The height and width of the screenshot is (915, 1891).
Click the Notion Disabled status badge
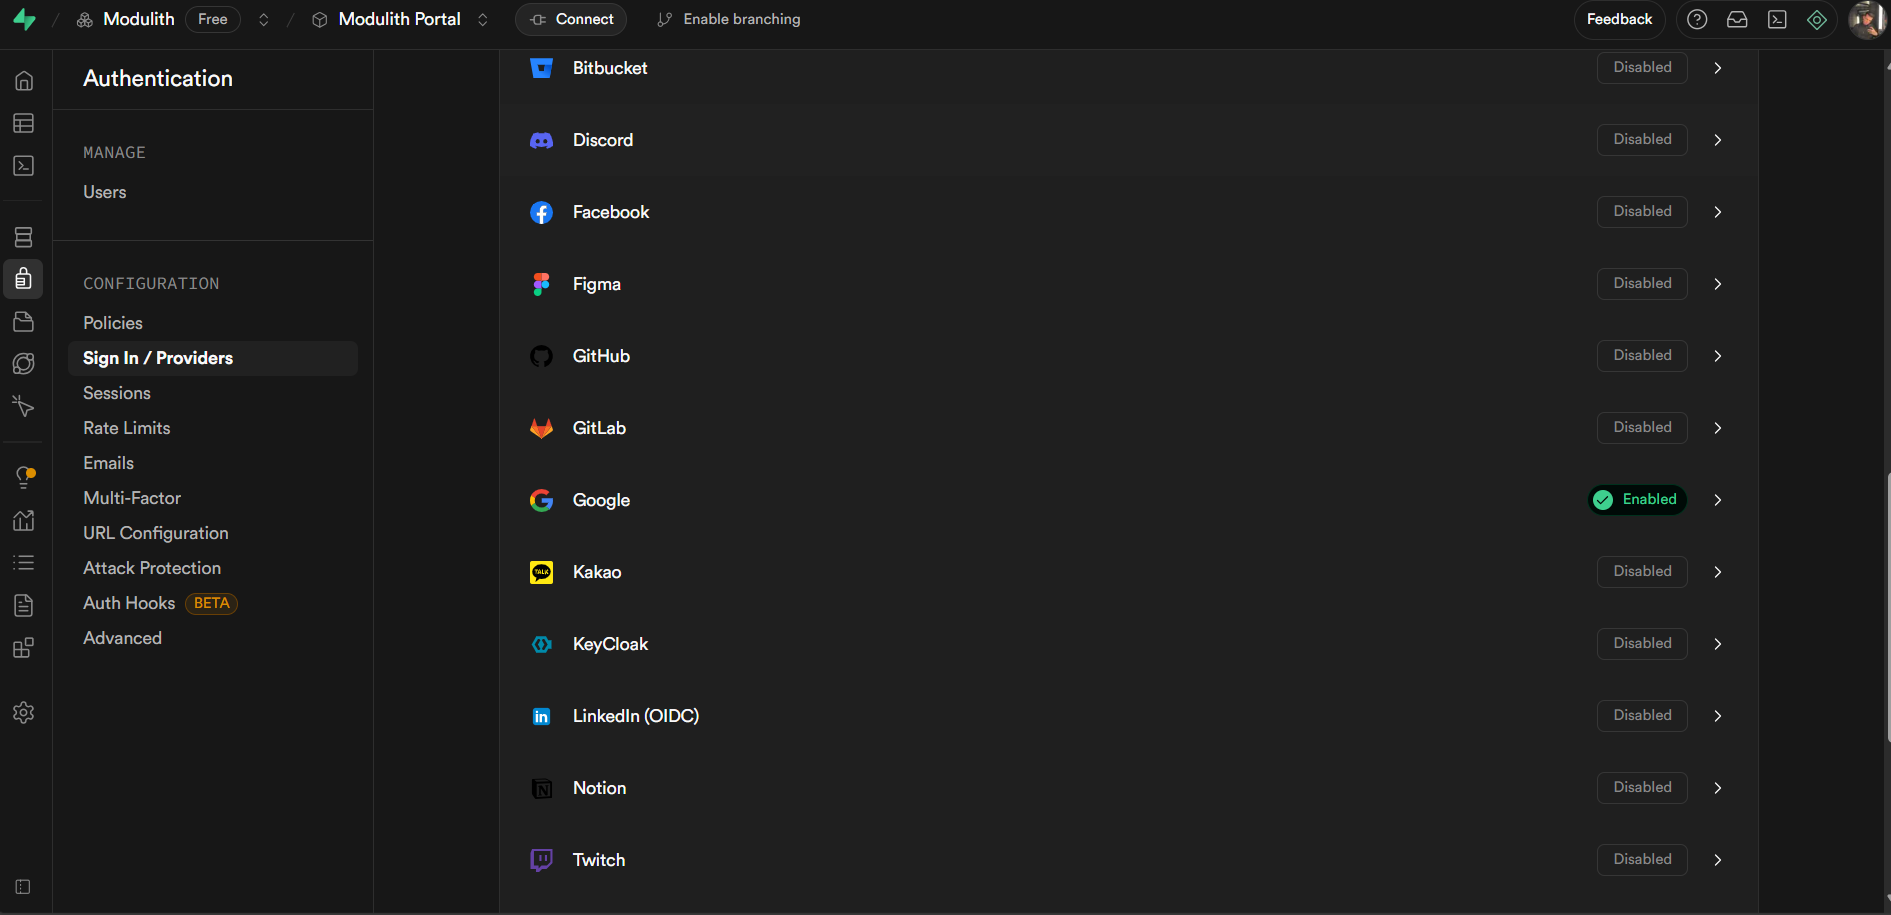point(1642,787)
